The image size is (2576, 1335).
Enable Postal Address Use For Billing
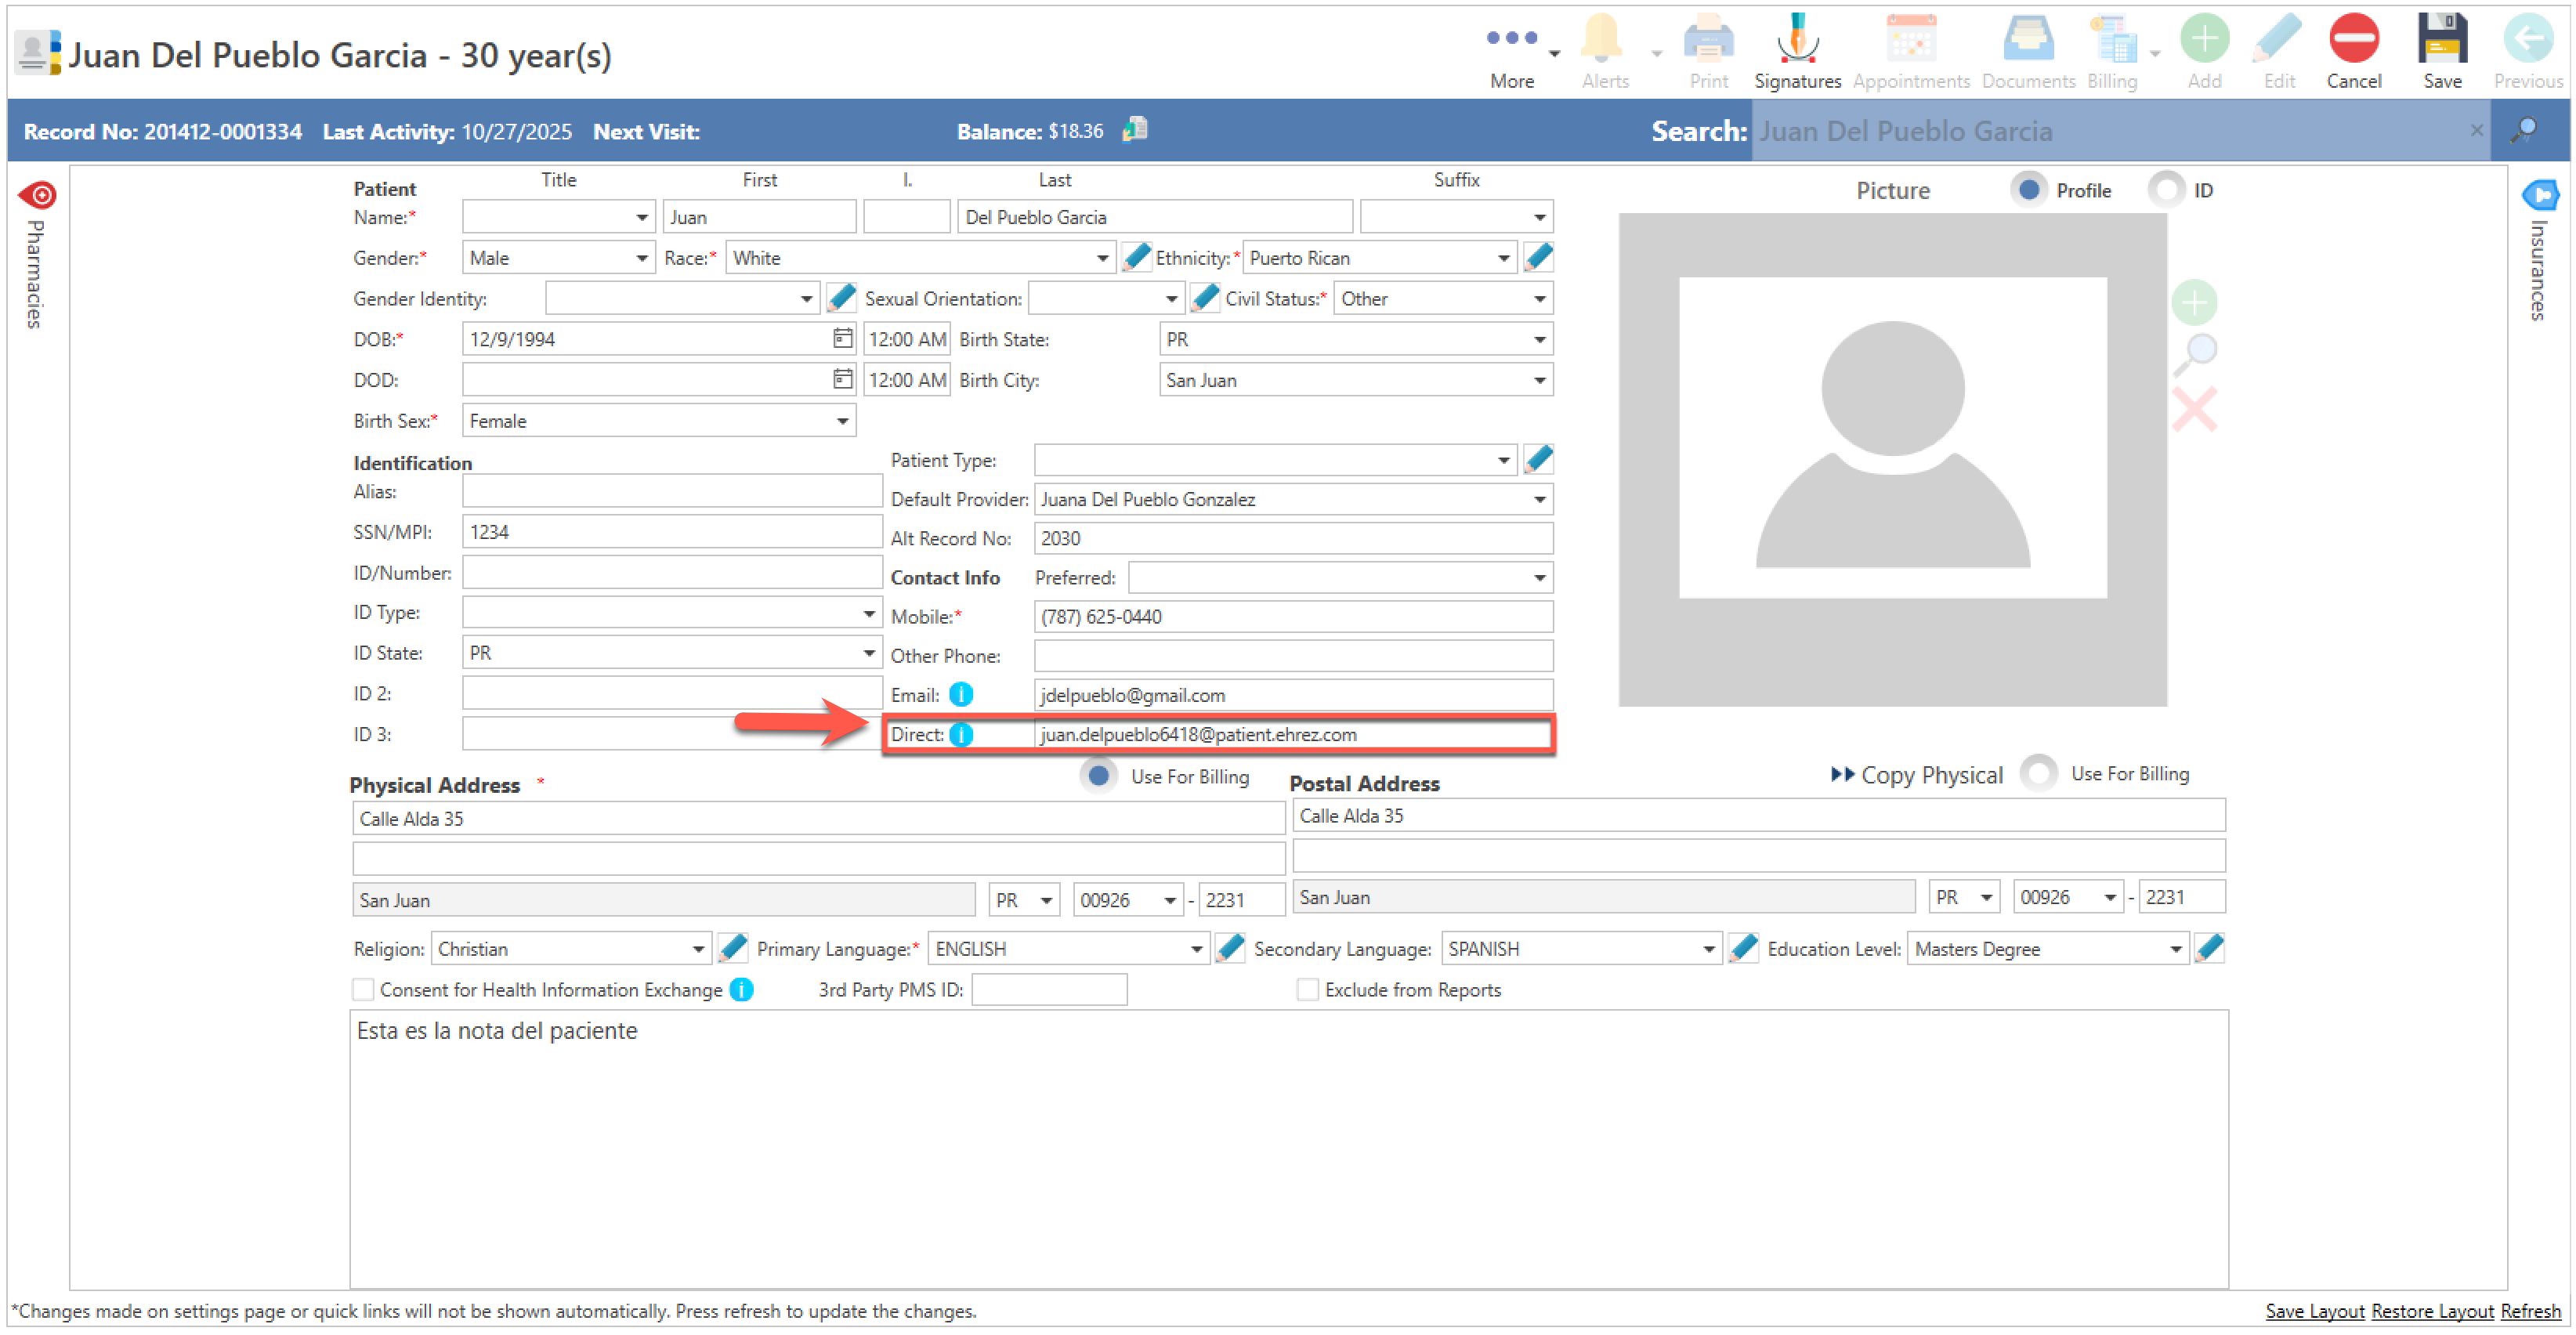[x=2038, y=774]
